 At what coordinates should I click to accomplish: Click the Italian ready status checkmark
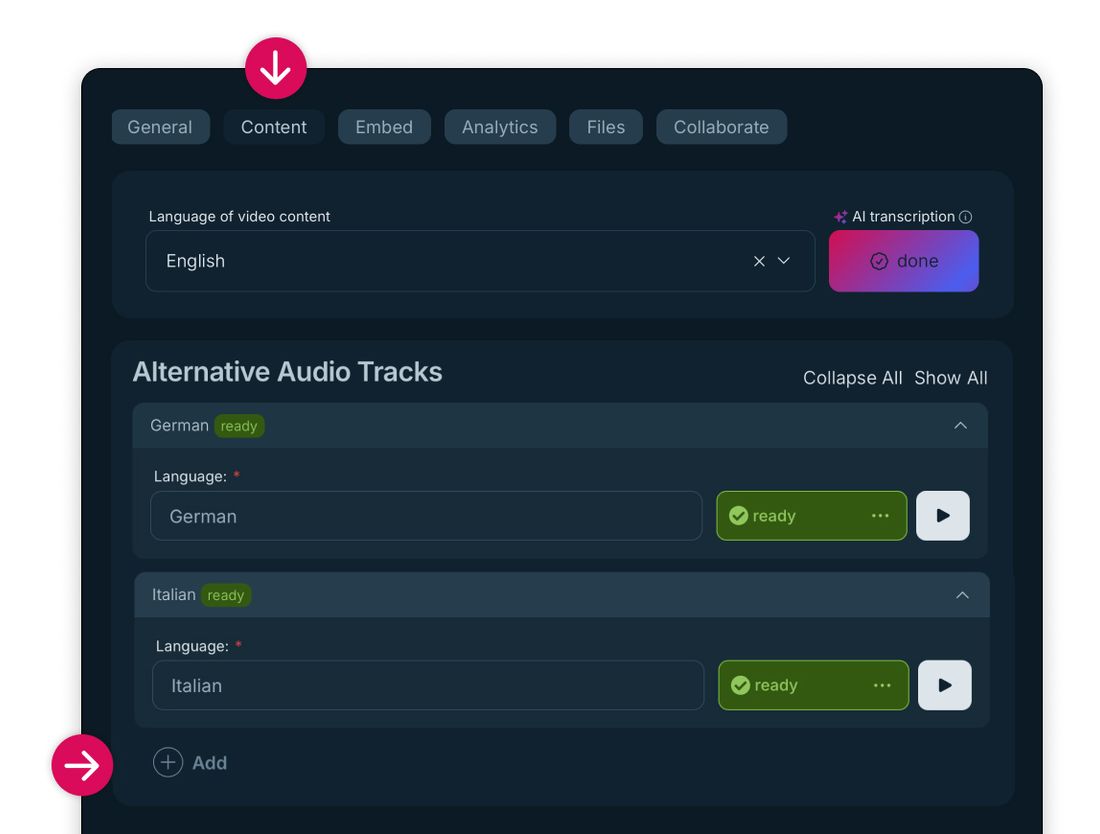click(x=740, y=685)
